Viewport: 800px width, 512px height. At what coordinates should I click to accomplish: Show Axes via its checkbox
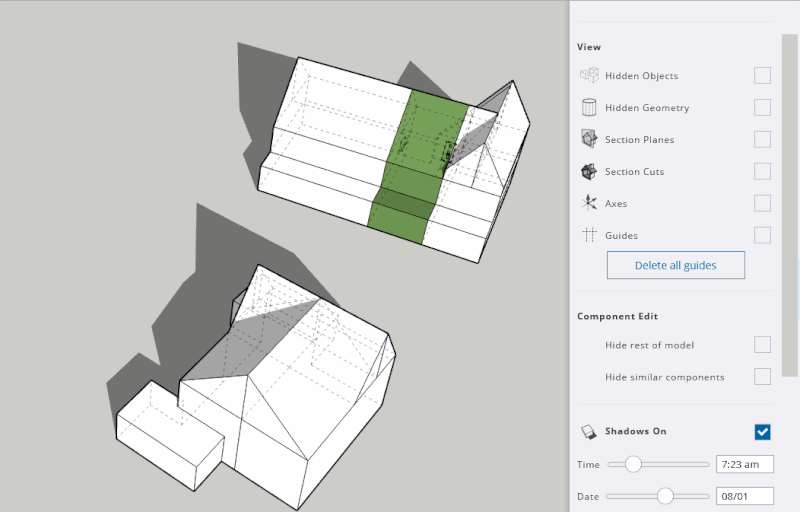point(762,203)
